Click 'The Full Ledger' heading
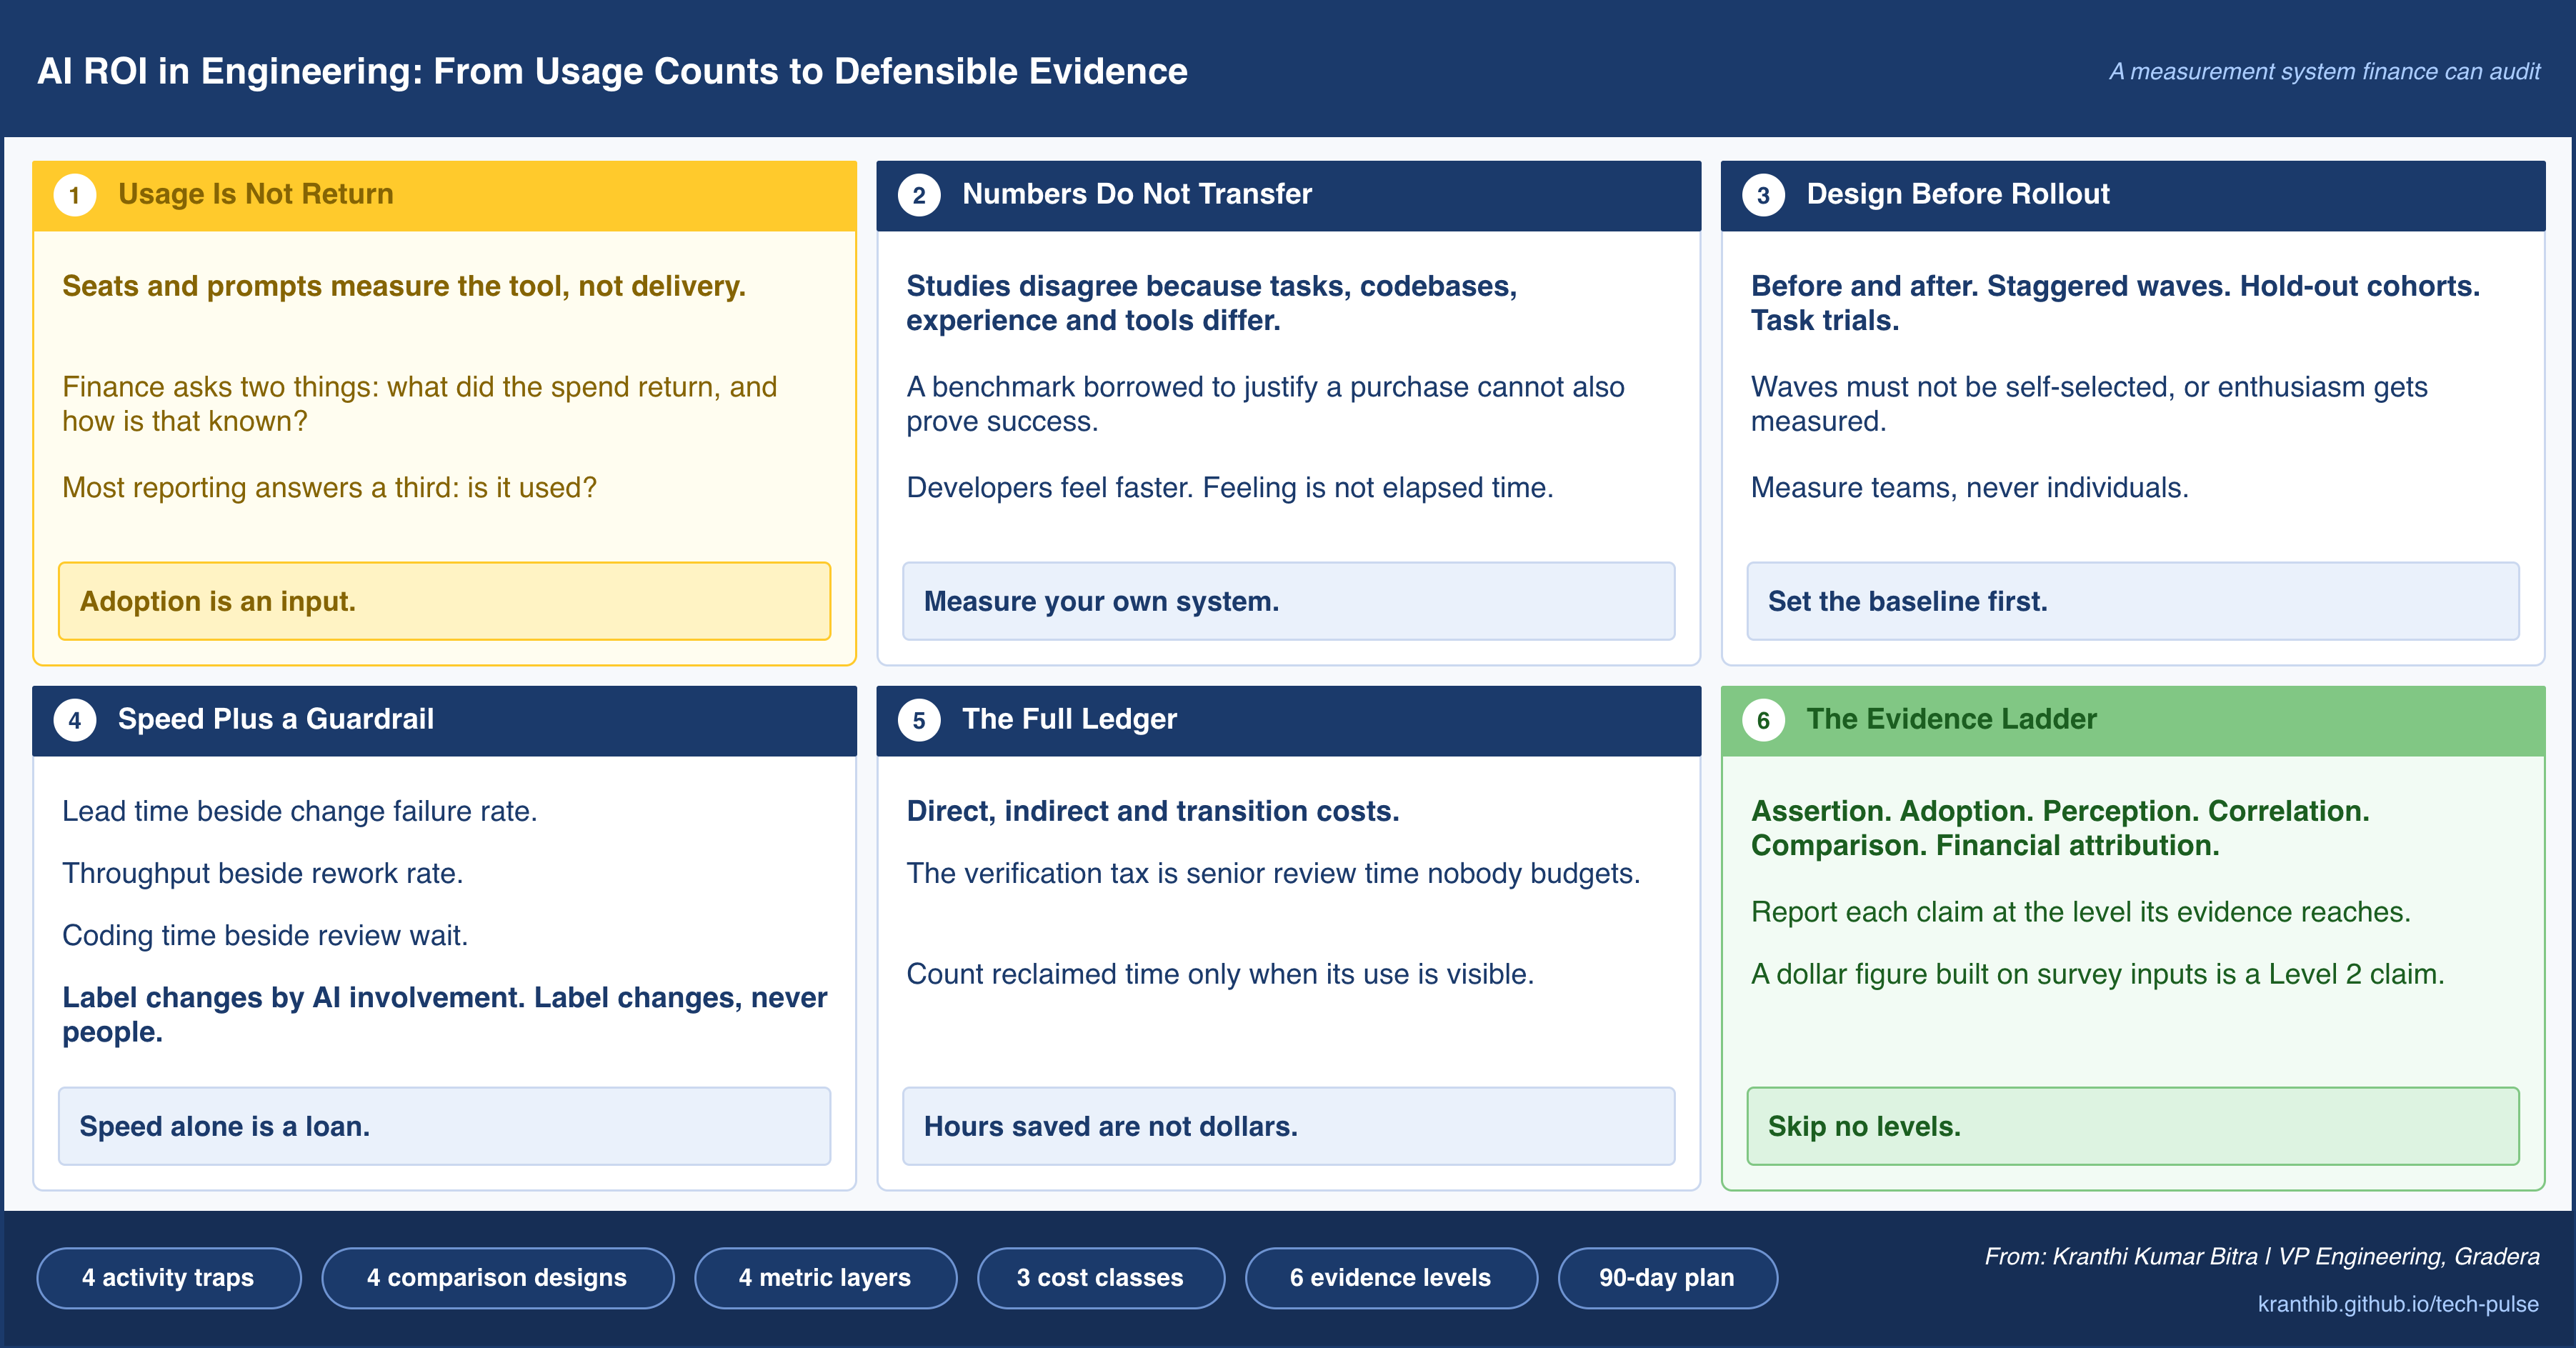2576x1348 pixels. click(1069, 719)
